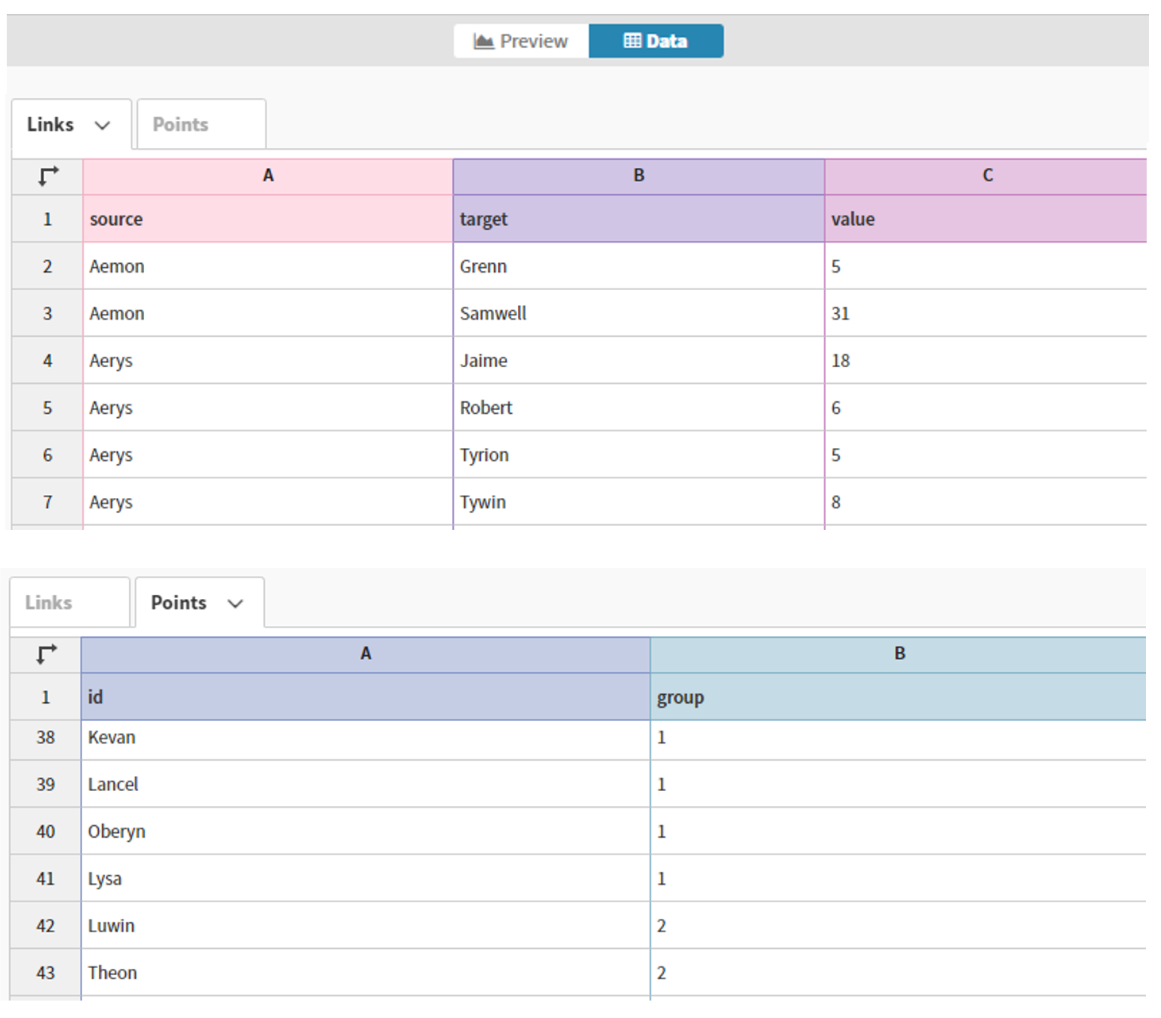Screen dimensions: 1161x1018
Task: Click the chart icon beside Preview
Action: point(484,41)
